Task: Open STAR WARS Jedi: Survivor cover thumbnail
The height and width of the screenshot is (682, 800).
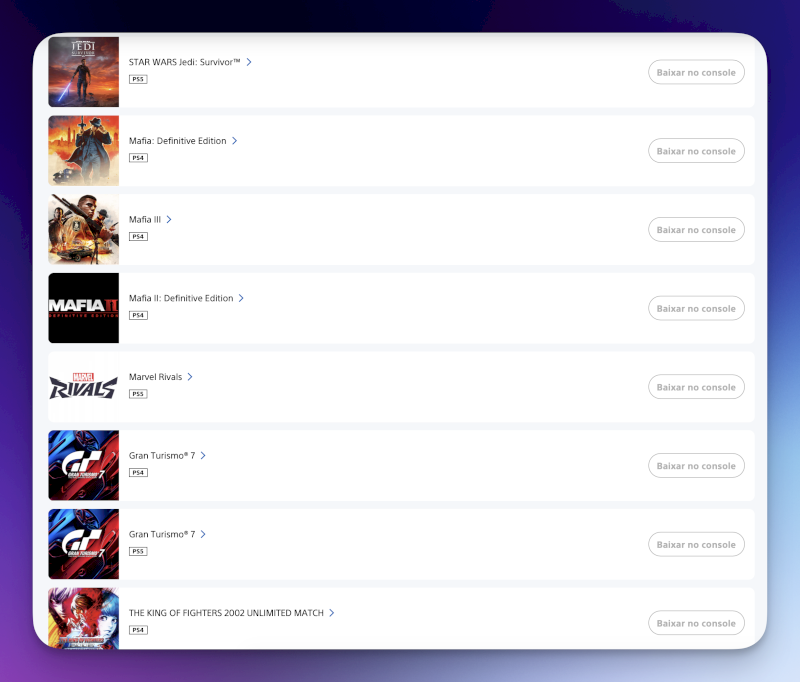Action: 84,72
